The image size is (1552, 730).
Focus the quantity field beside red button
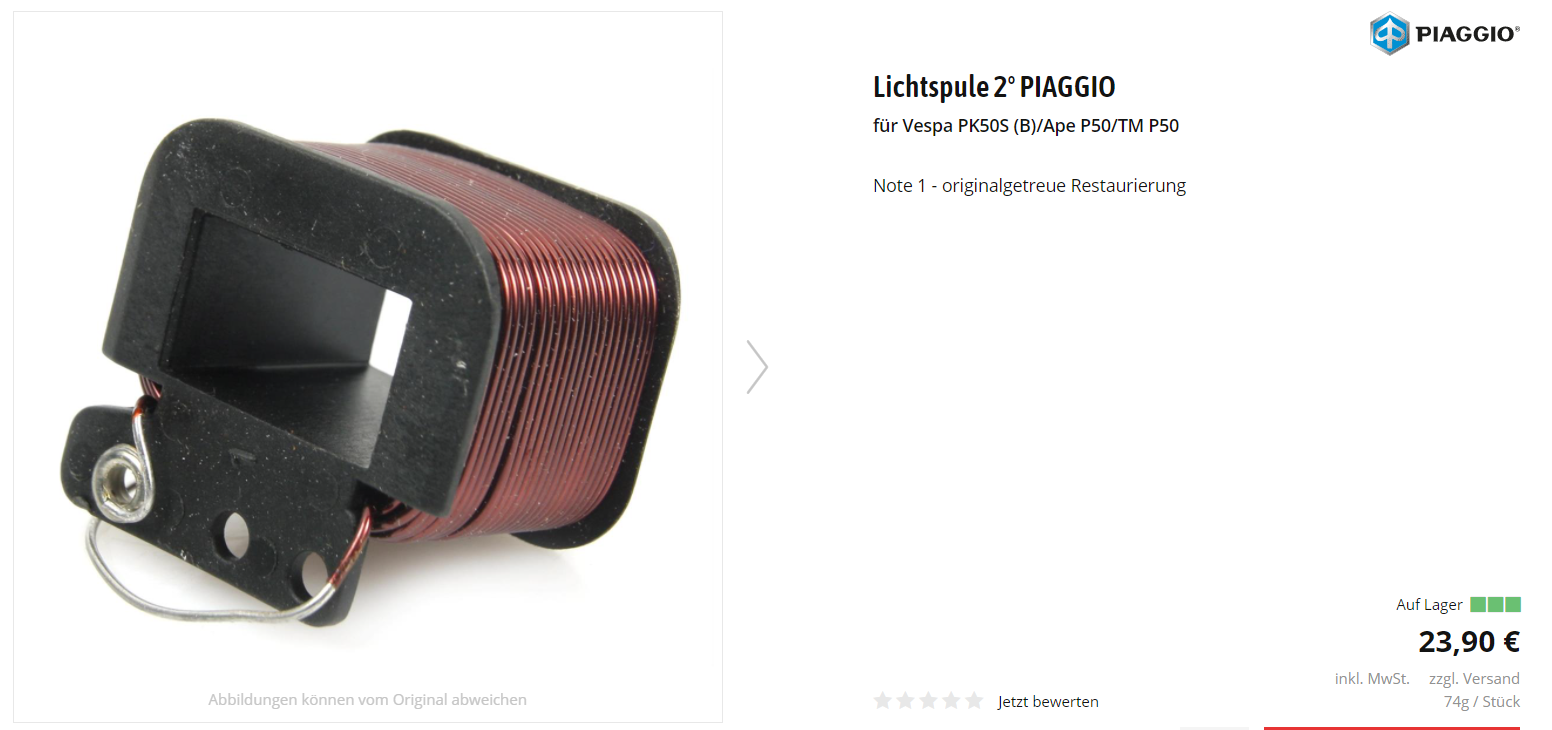click(1214, 728)
